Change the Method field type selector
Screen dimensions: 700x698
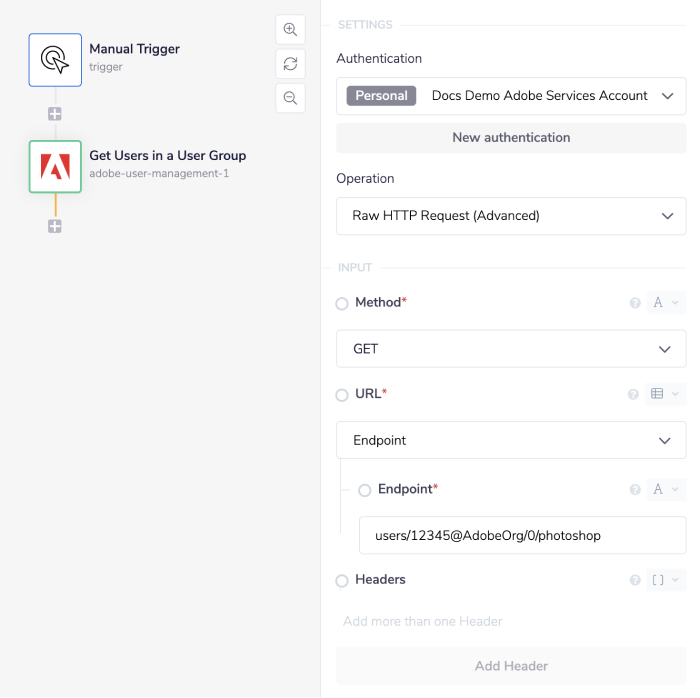pyautogui.click(x=665, y=303)
